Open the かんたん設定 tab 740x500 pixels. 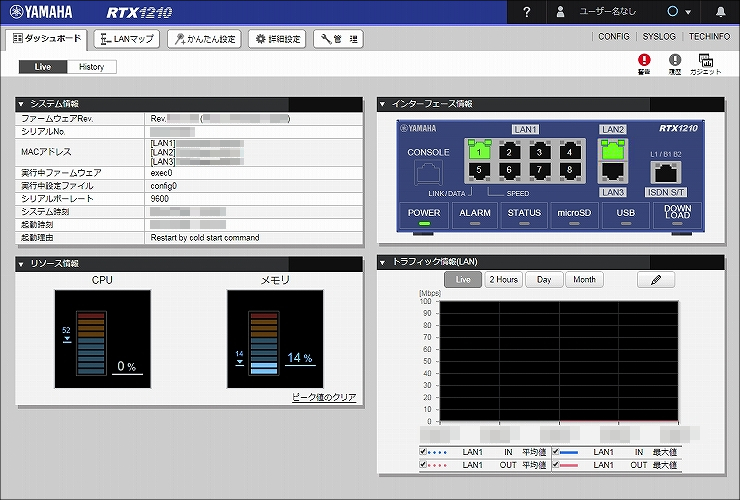tap(204, 39)
